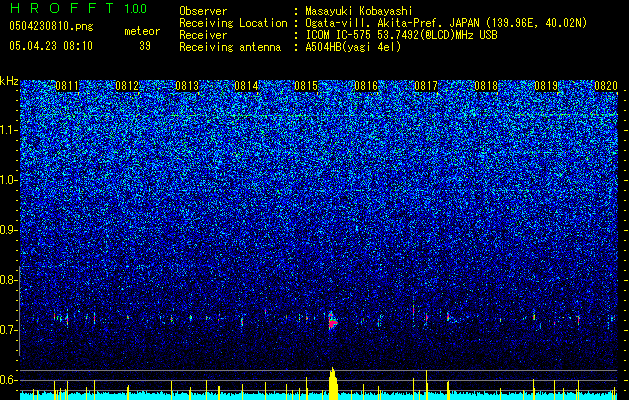Click the meteor count value 39
The image size is (629, 400).
point(145,46)
